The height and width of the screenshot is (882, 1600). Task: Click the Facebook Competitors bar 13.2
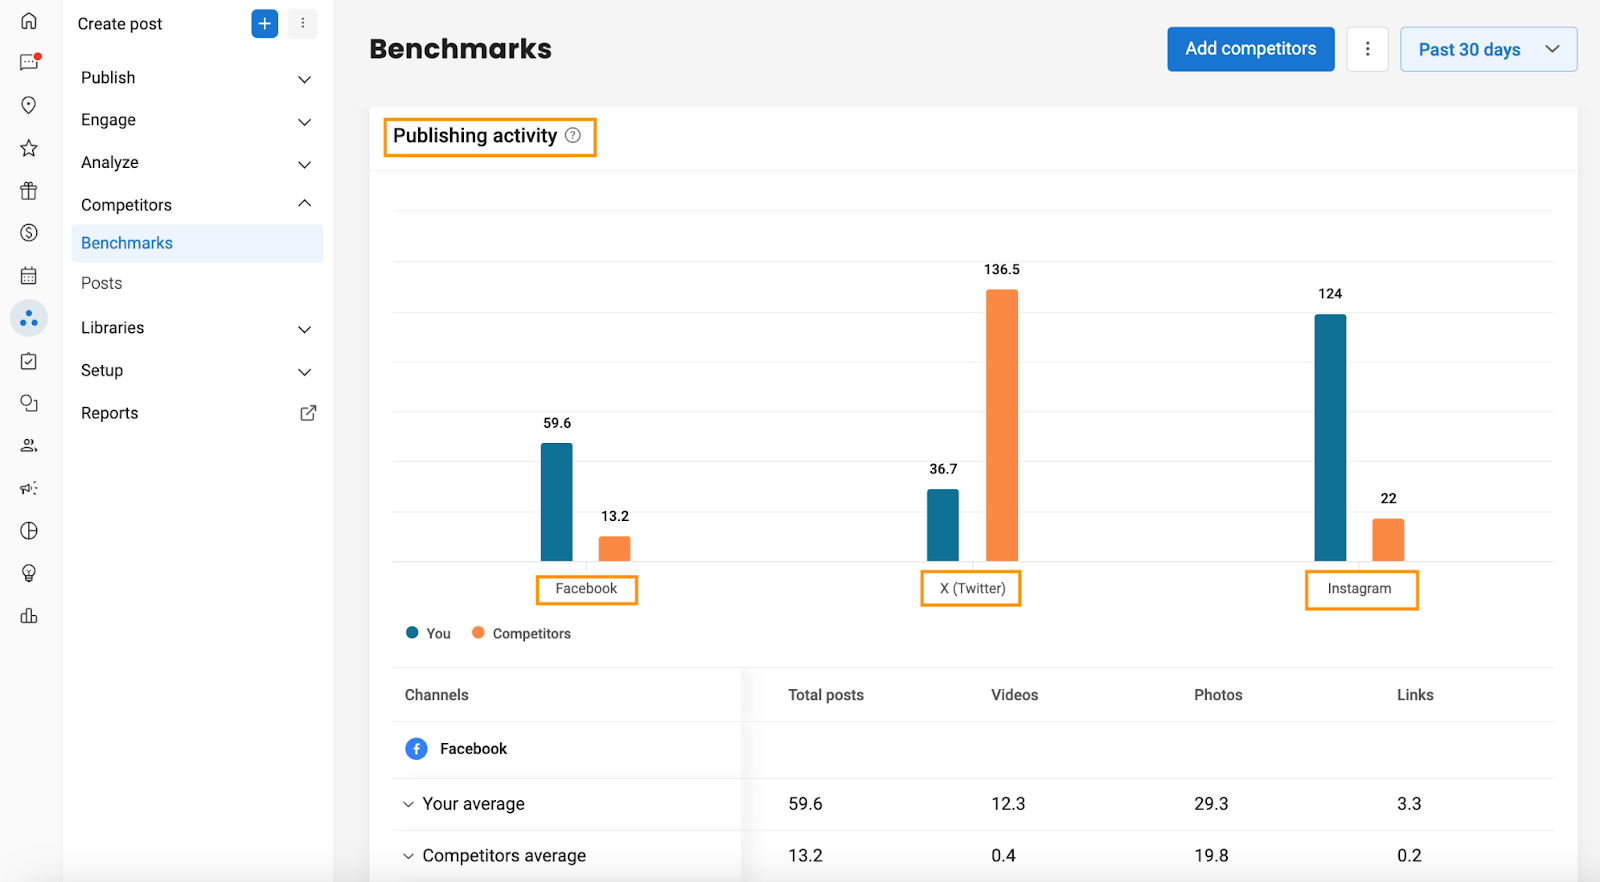tap(615, 549)
